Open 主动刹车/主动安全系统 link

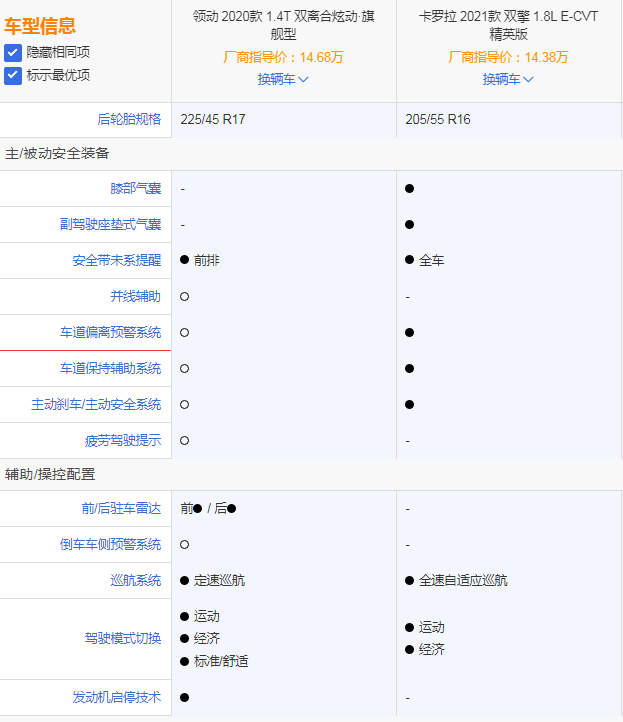click(x=96, y=404)
